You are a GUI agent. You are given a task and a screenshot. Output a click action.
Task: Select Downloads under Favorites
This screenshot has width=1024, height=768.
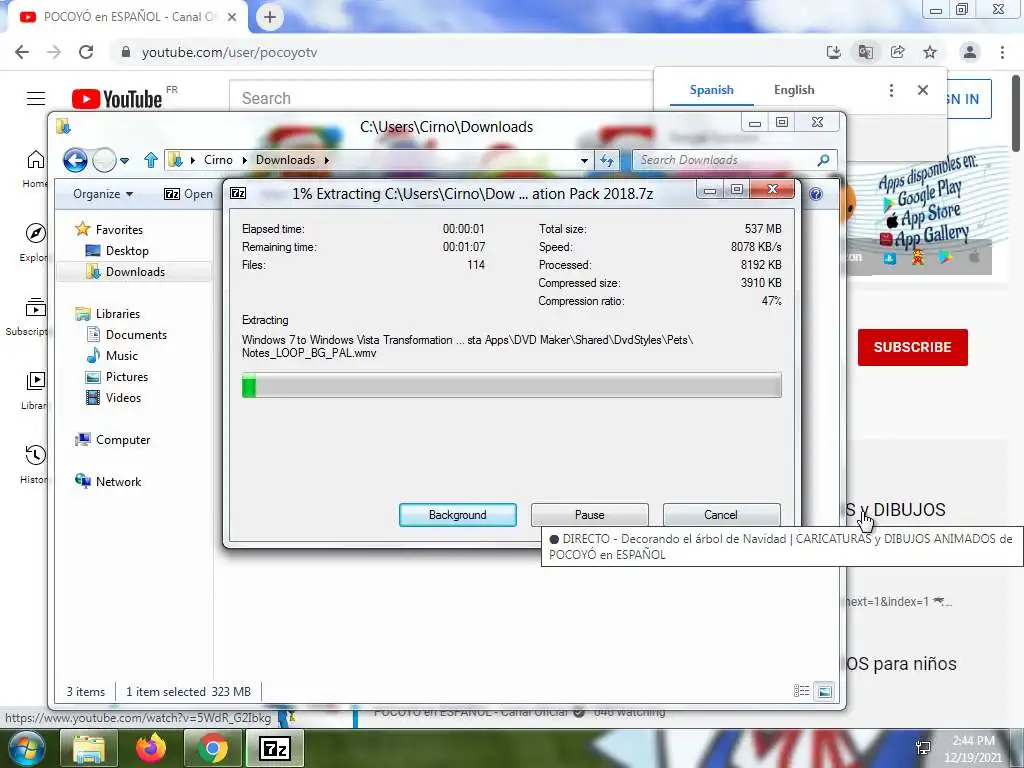pyautogui.click(x=125, y=272)
